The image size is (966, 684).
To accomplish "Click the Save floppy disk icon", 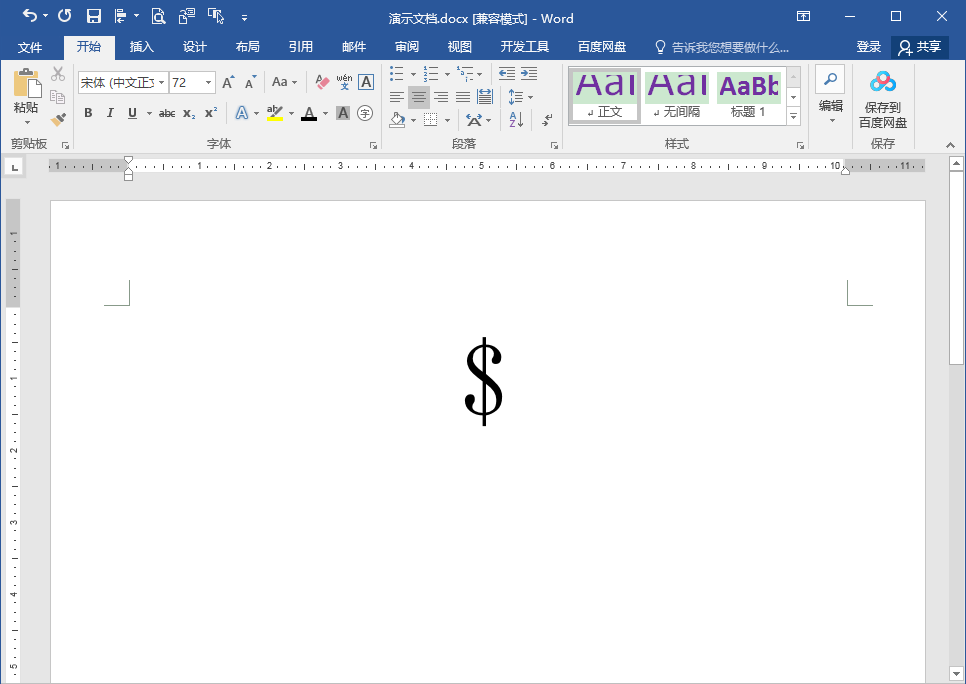I will pos(94,16).
